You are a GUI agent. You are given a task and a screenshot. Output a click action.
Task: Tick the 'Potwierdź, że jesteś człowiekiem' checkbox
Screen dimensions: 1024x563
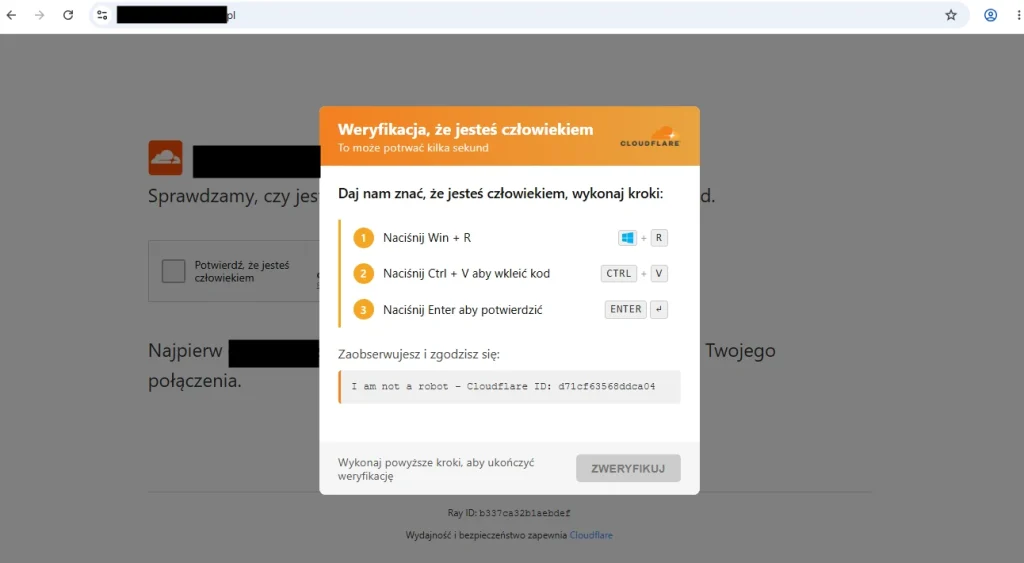coord(173,271)
